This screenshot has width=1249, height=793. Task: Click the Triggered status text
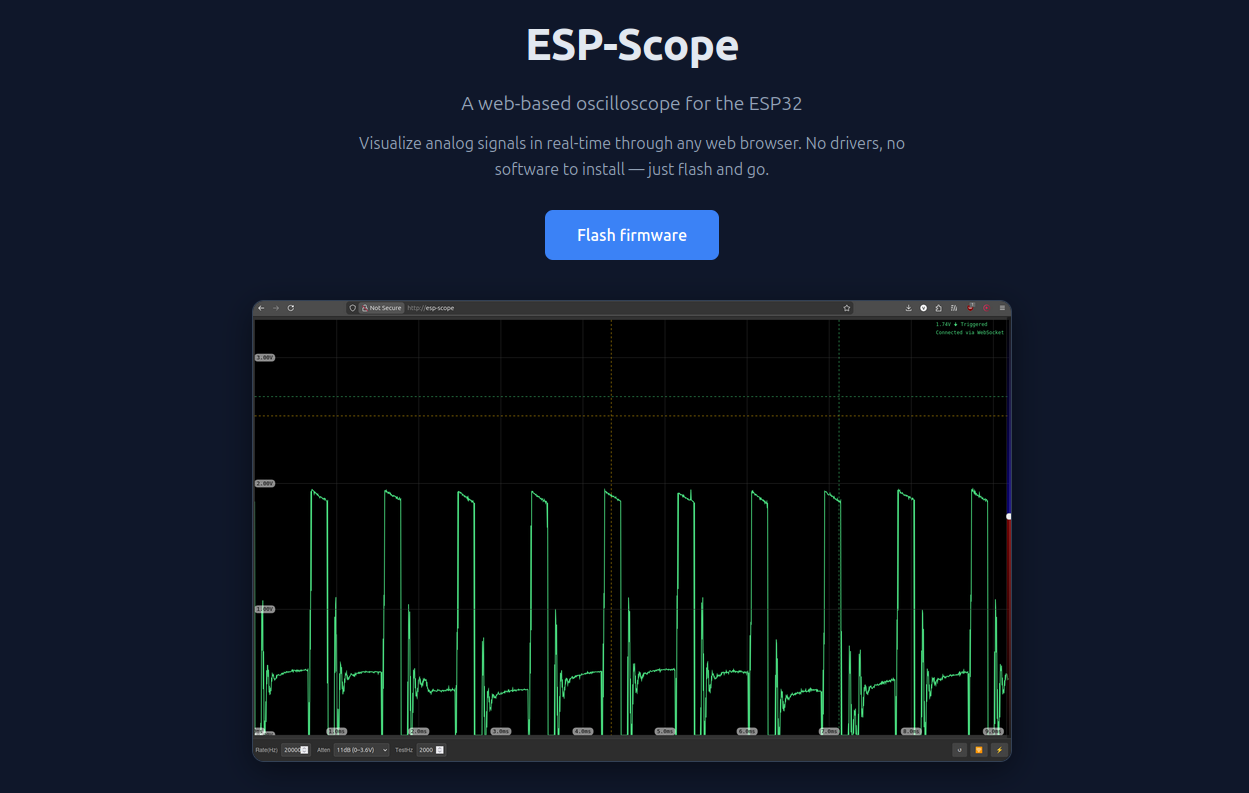coord(972,324)
